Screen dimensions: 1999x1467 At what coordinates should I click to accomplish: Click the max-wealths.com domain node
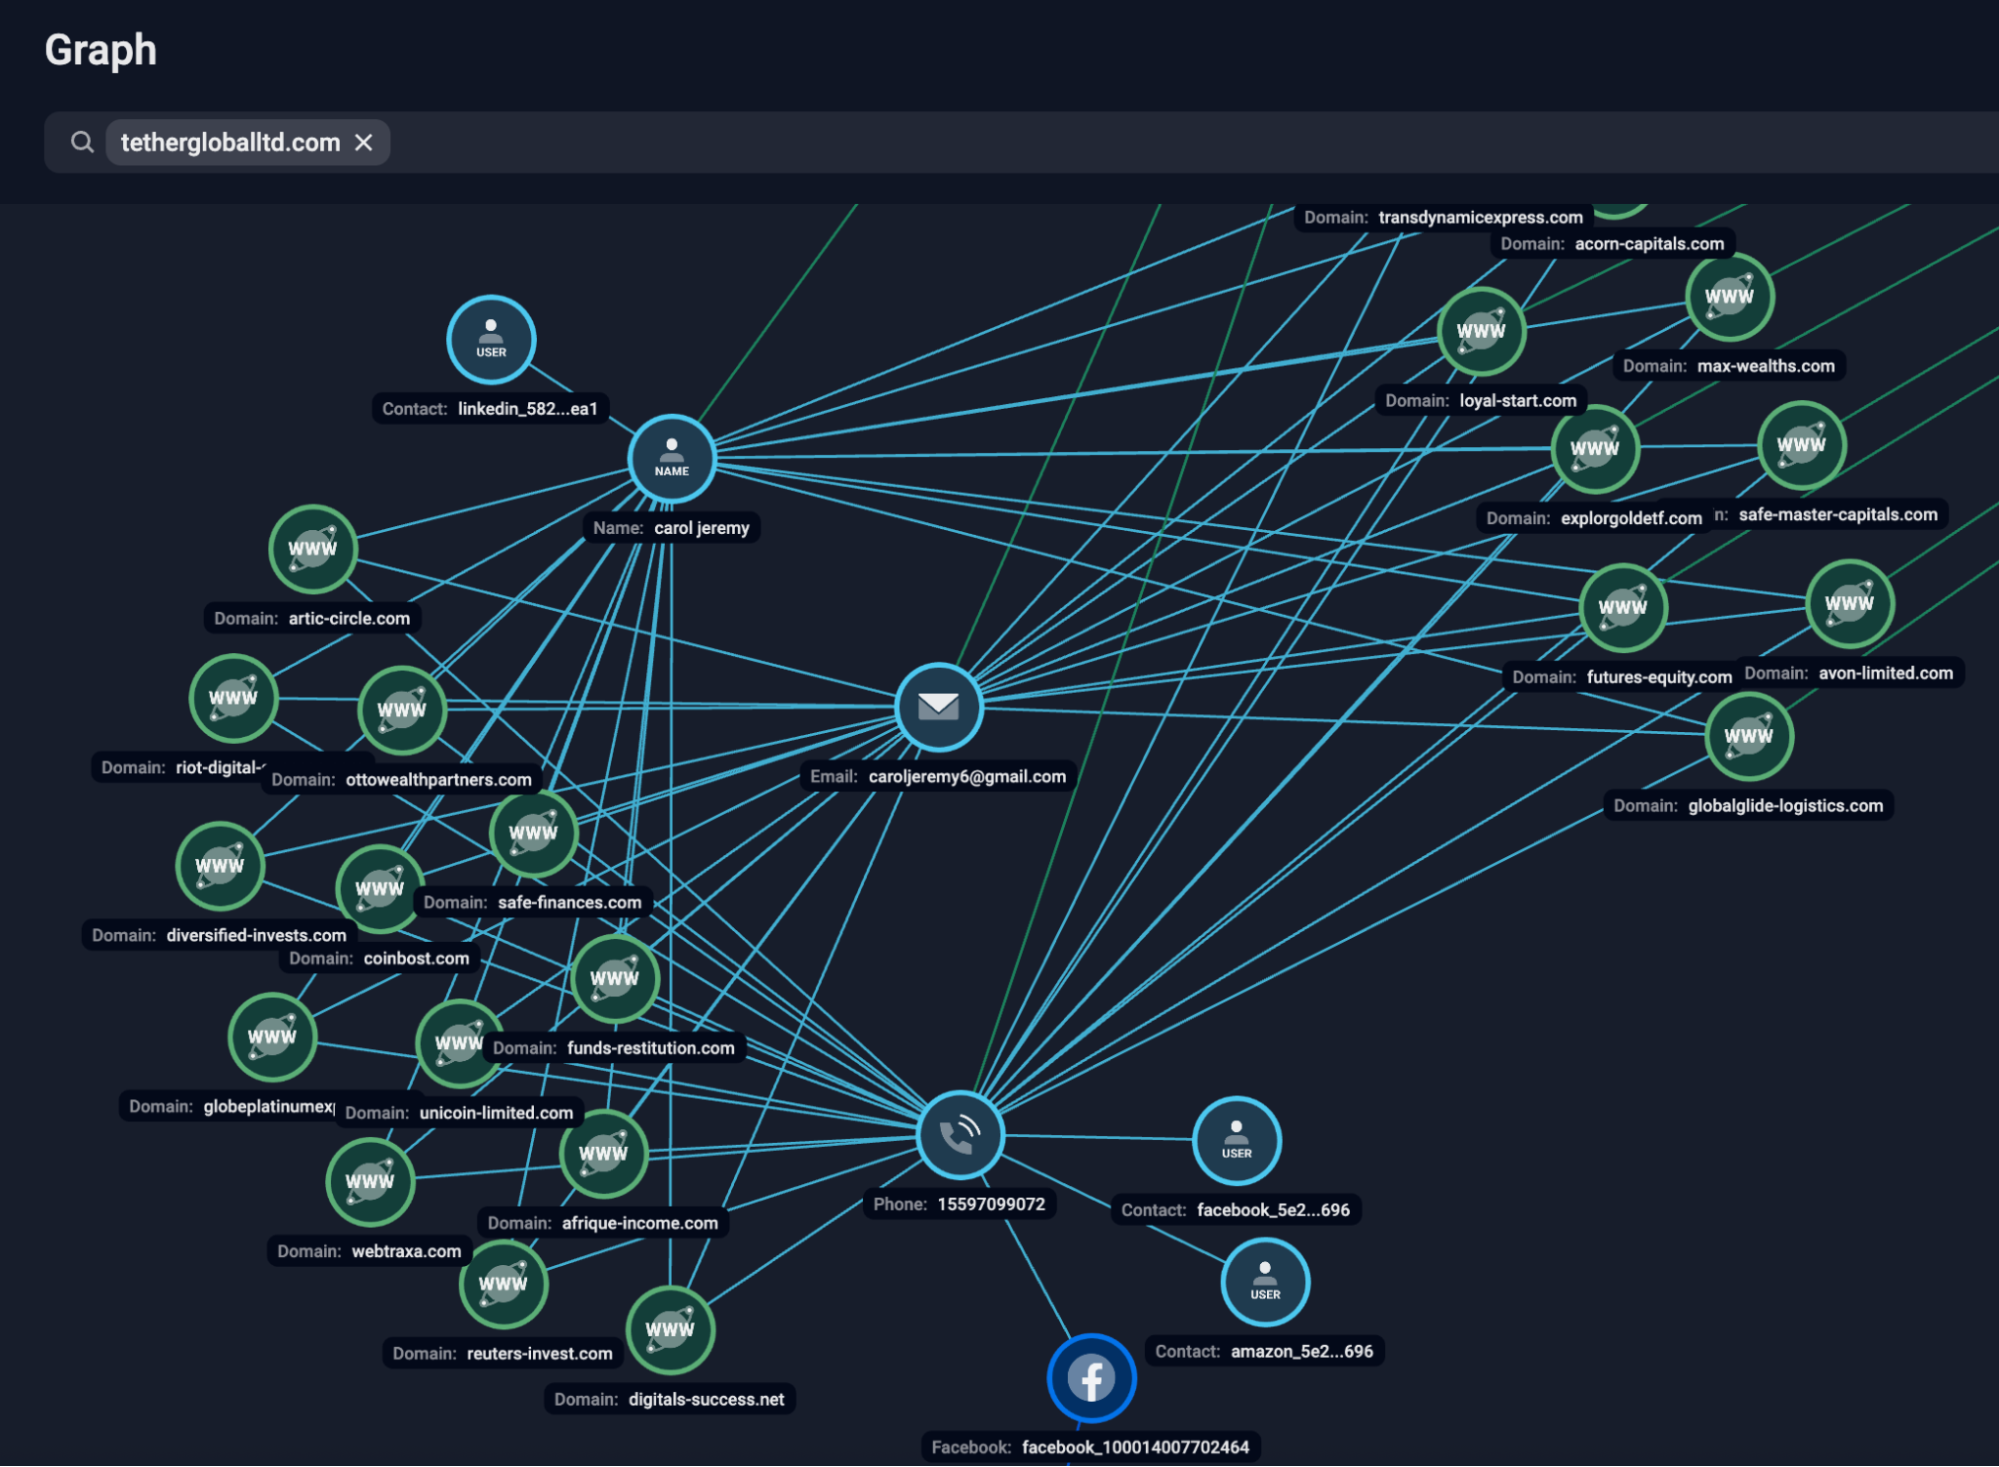pos(1729,297)
